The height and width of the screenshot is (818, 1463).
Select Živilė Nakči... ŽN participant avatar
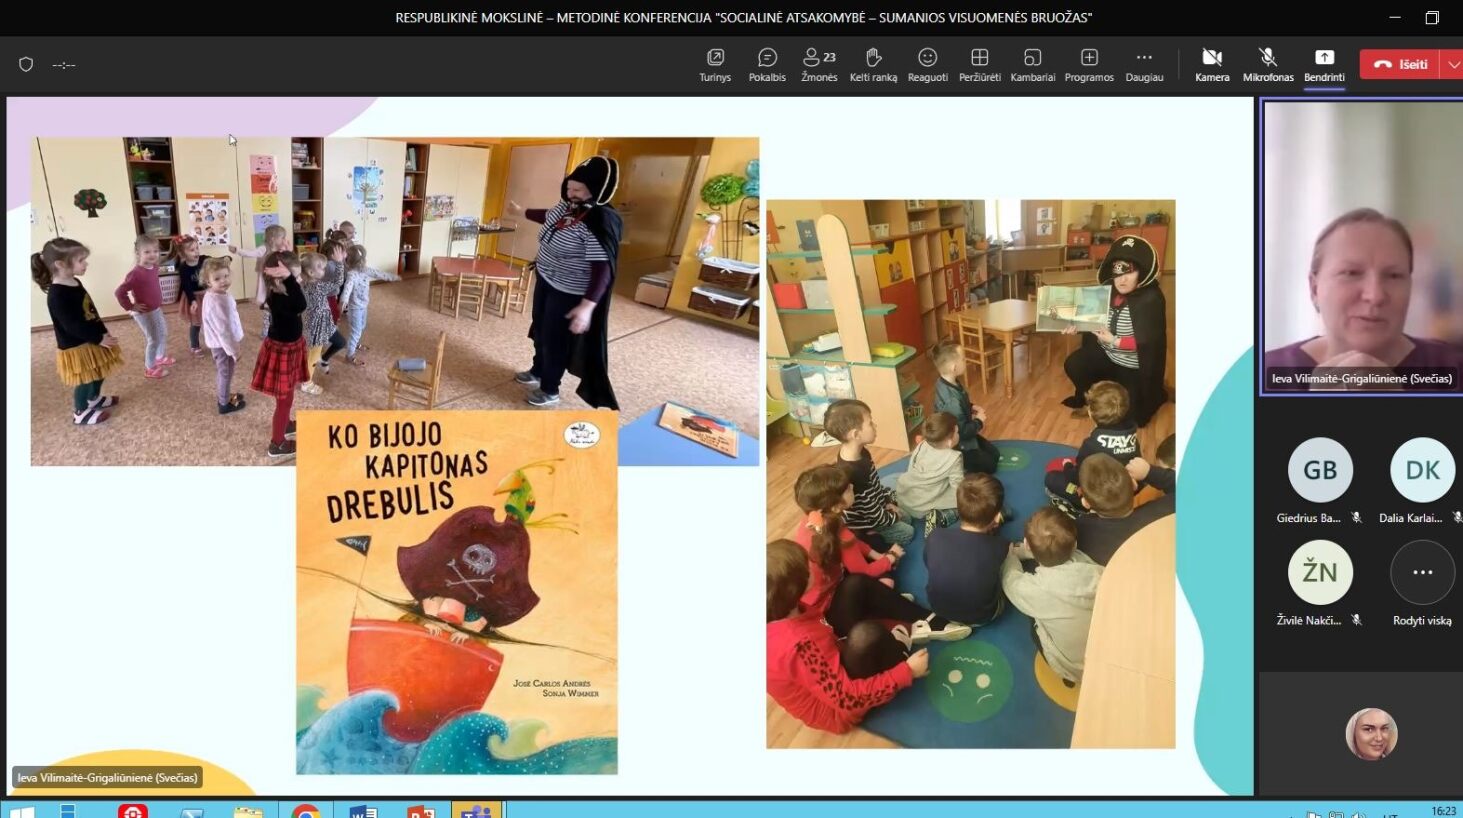[x=1320, y=572]
